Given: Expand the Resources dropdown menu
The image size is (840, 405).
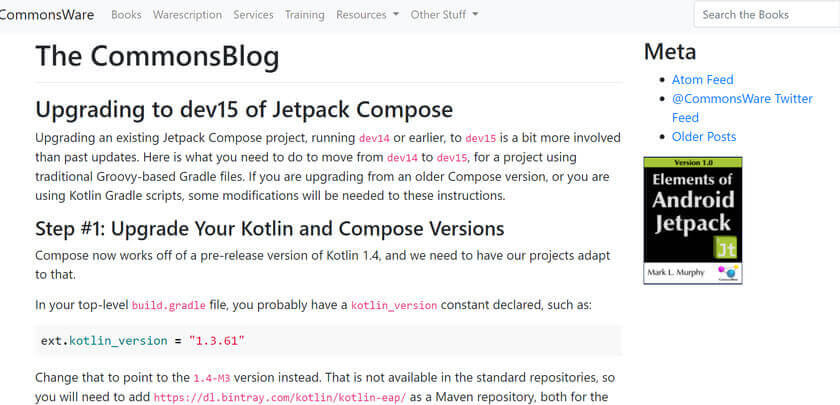Looking at the screenshot, I should [x=368, y=15].
